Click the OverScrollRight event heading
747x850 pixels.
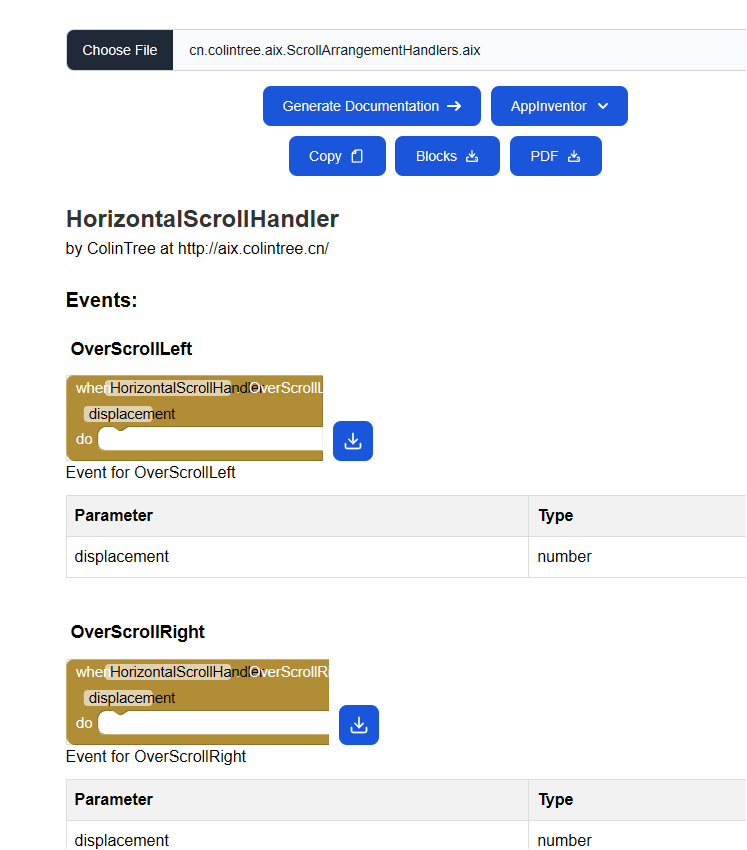[138, 632]
